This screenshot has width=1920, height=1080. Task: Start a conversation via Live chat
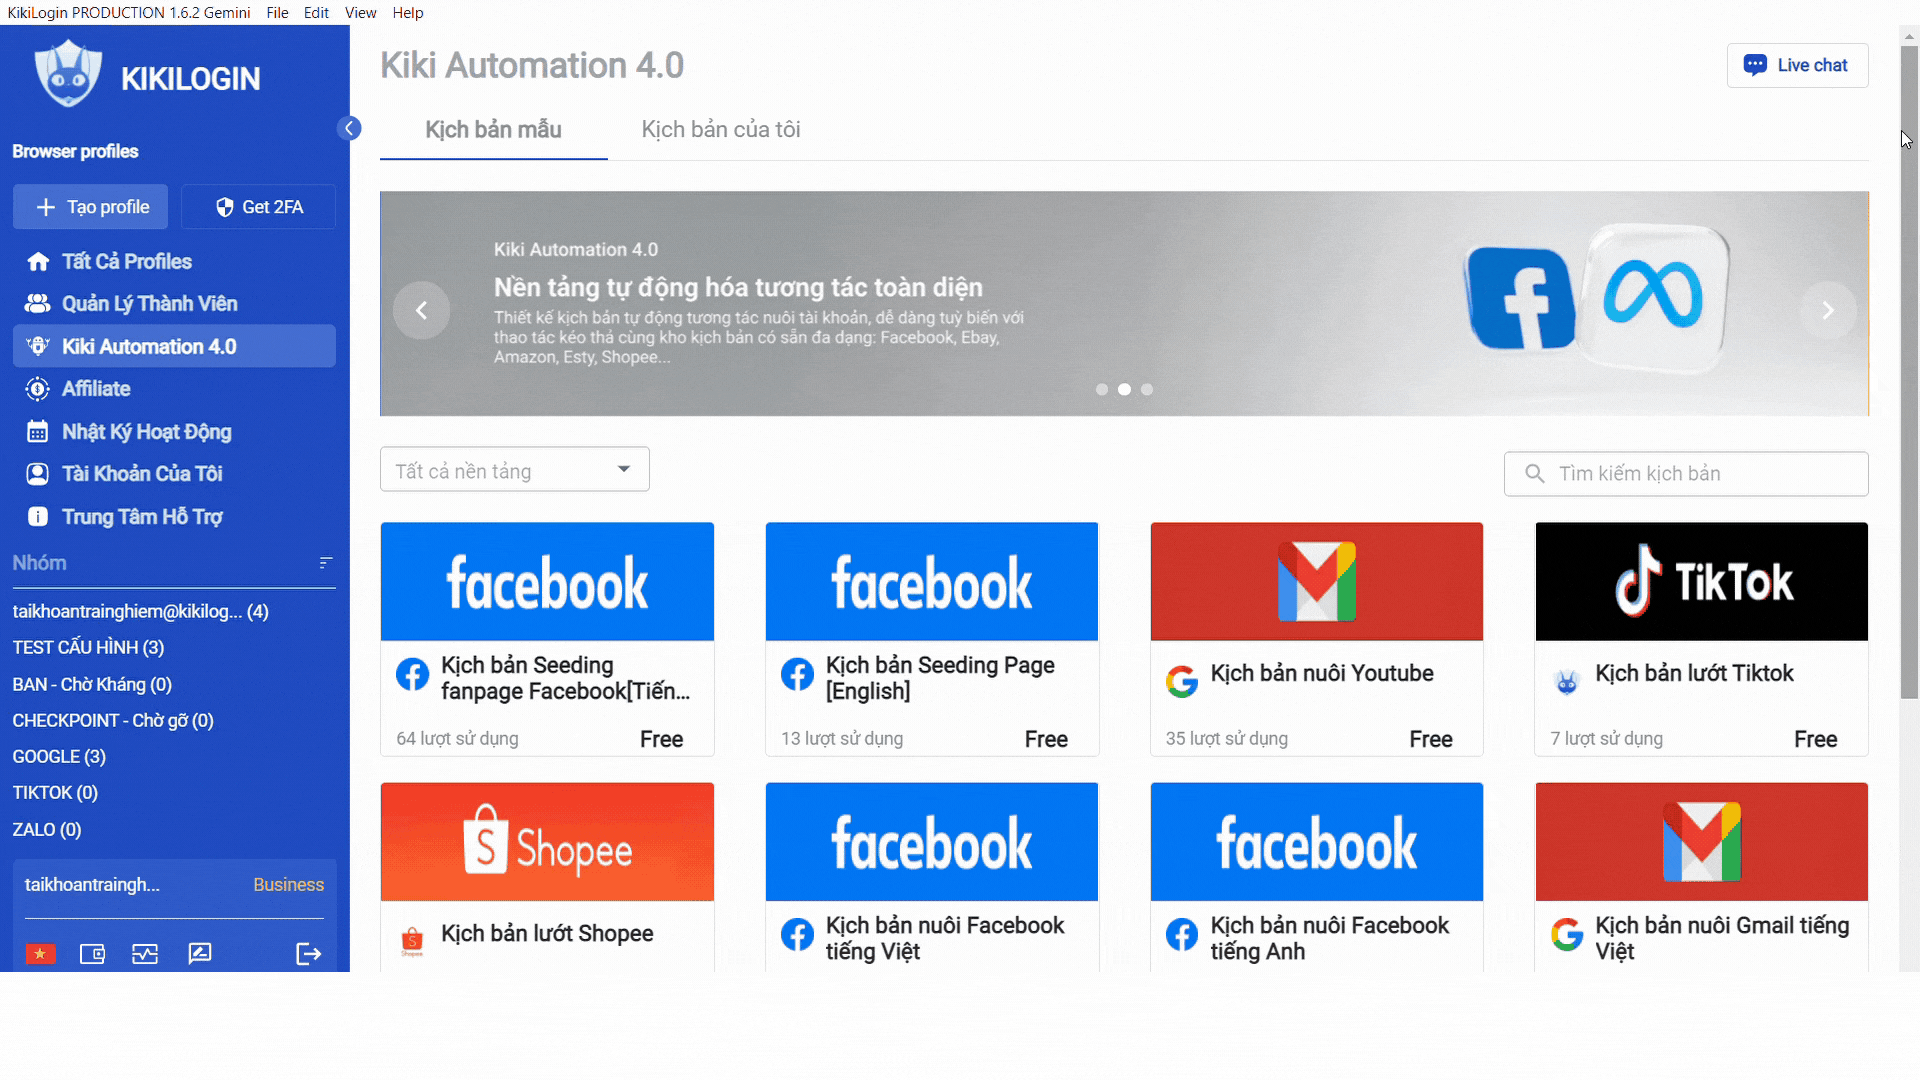point(1797,65)
